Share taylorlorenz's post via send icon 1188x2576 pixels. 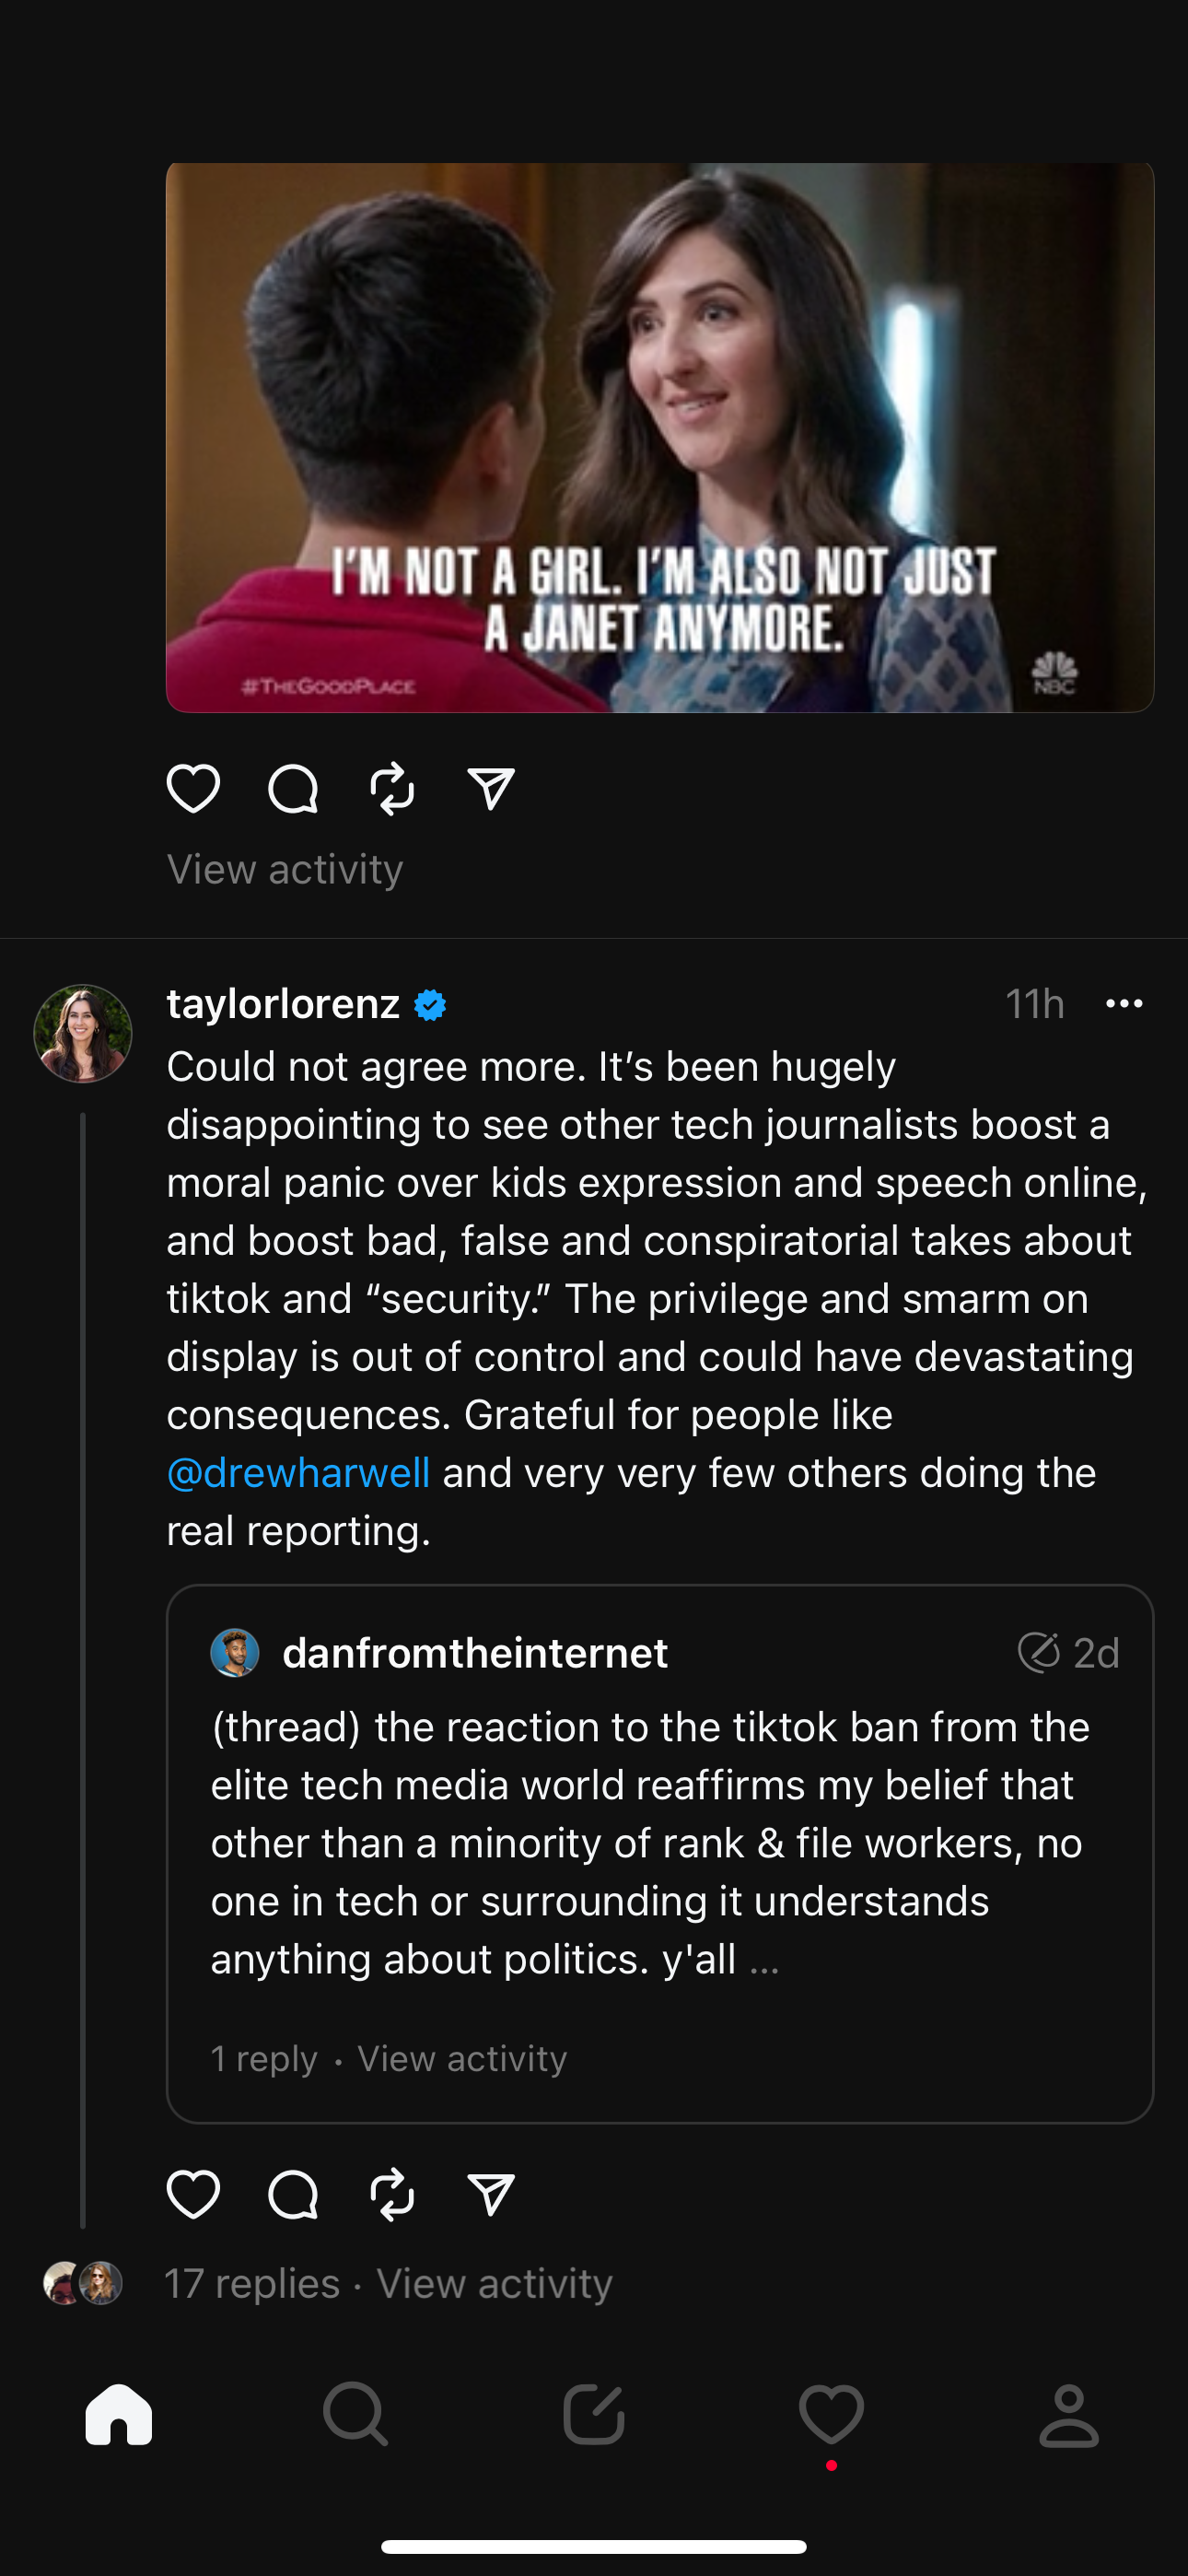[491, 2195]
